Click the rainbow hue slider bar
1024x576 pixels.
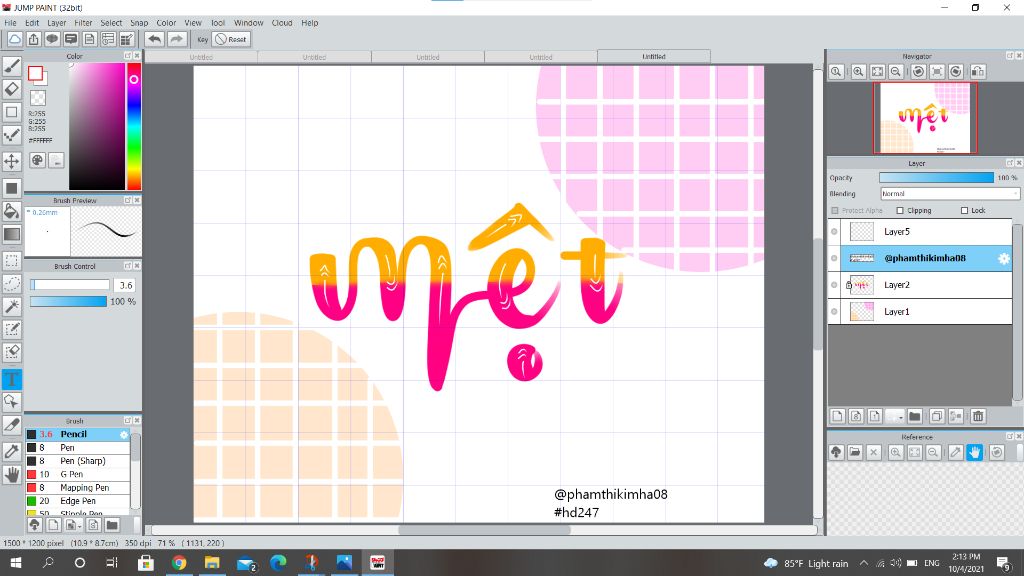134,126
